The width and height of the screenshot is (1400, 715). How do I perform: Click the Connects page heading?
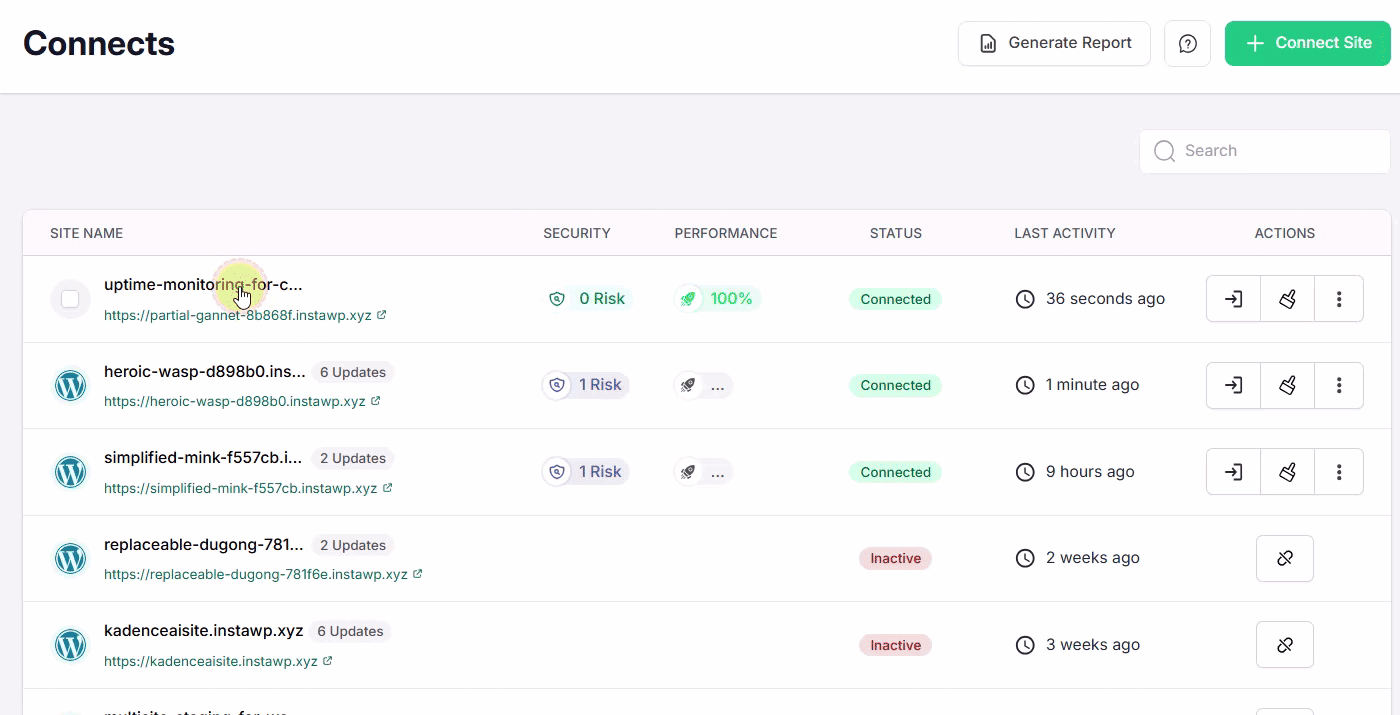pos(99,43)
